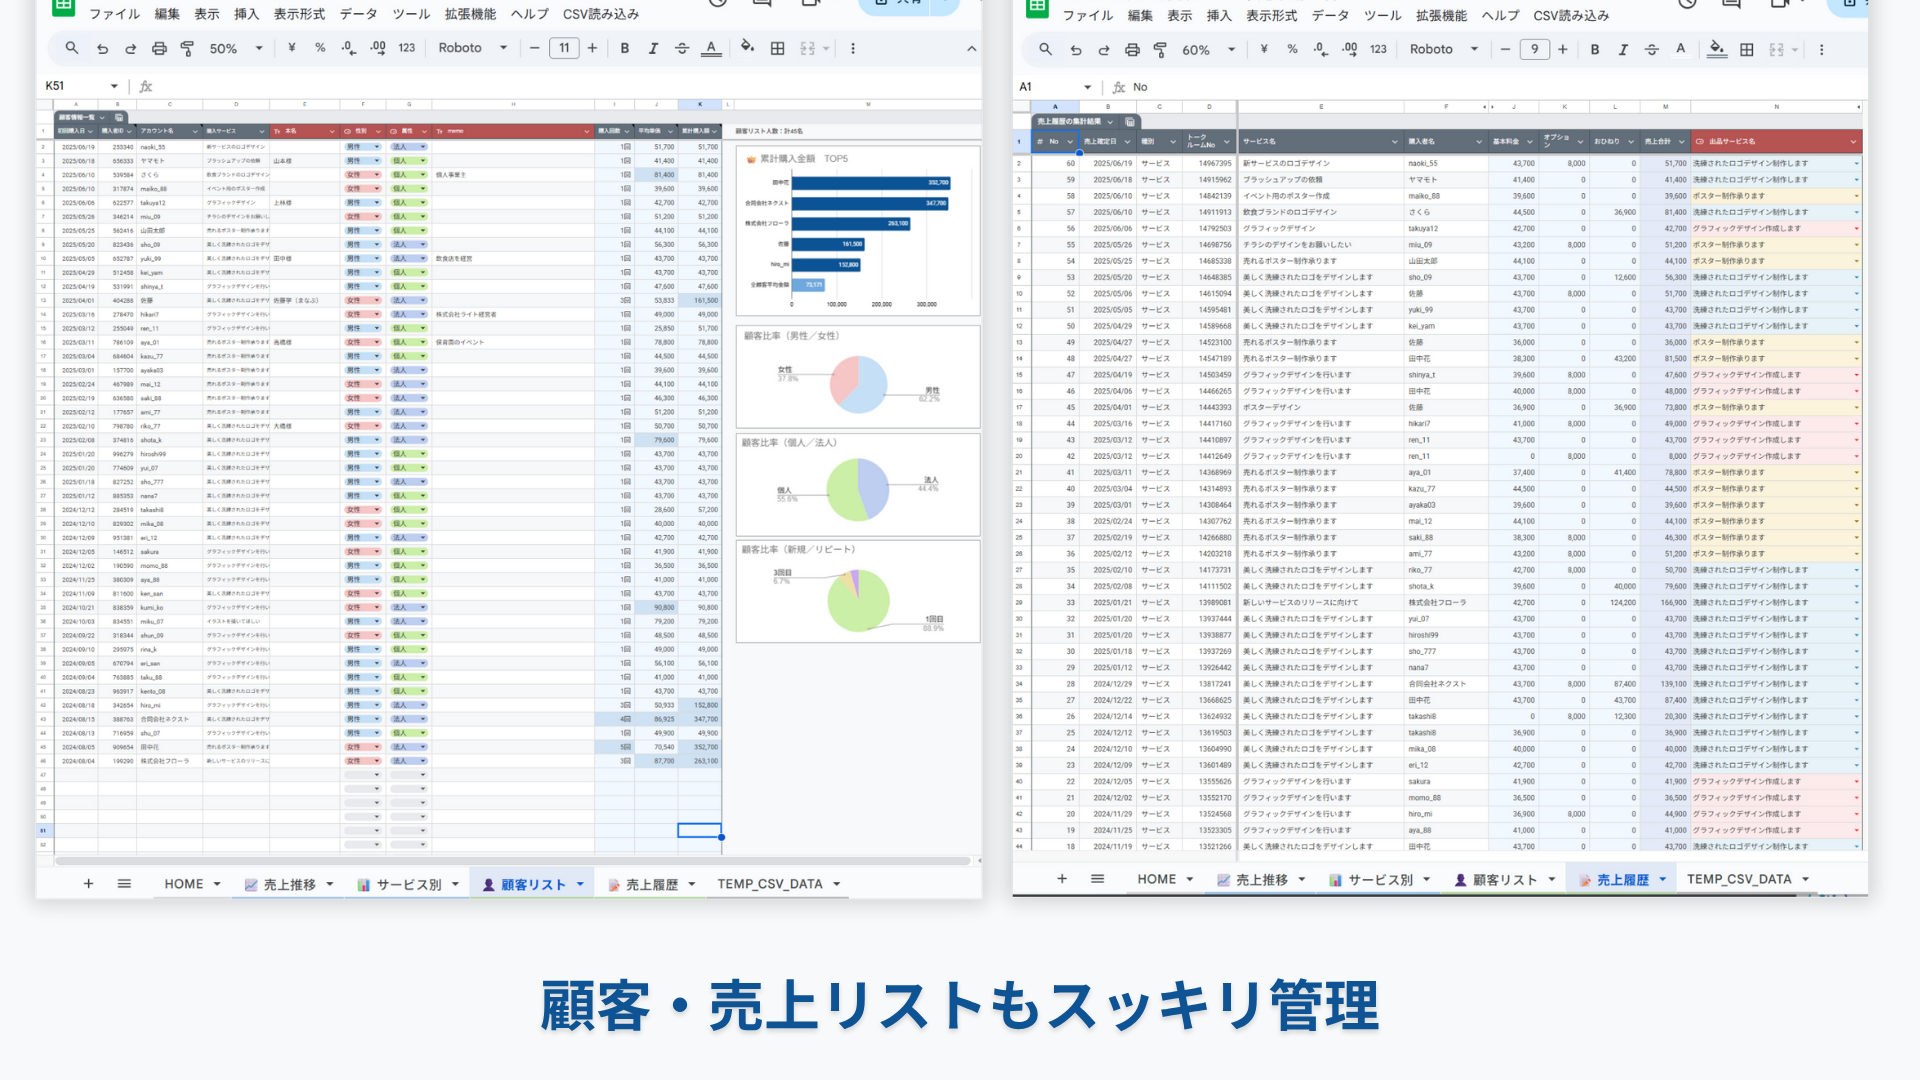Click redo in the right window toolbar
This screenshot has width=1920, height=1080.
click(x=1103, y=49)
